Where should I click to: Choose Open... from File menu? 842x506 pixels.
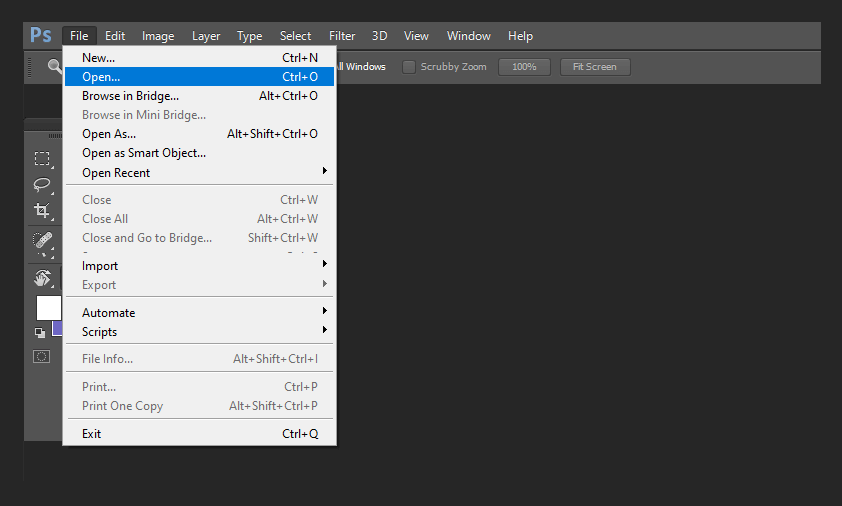199,77
